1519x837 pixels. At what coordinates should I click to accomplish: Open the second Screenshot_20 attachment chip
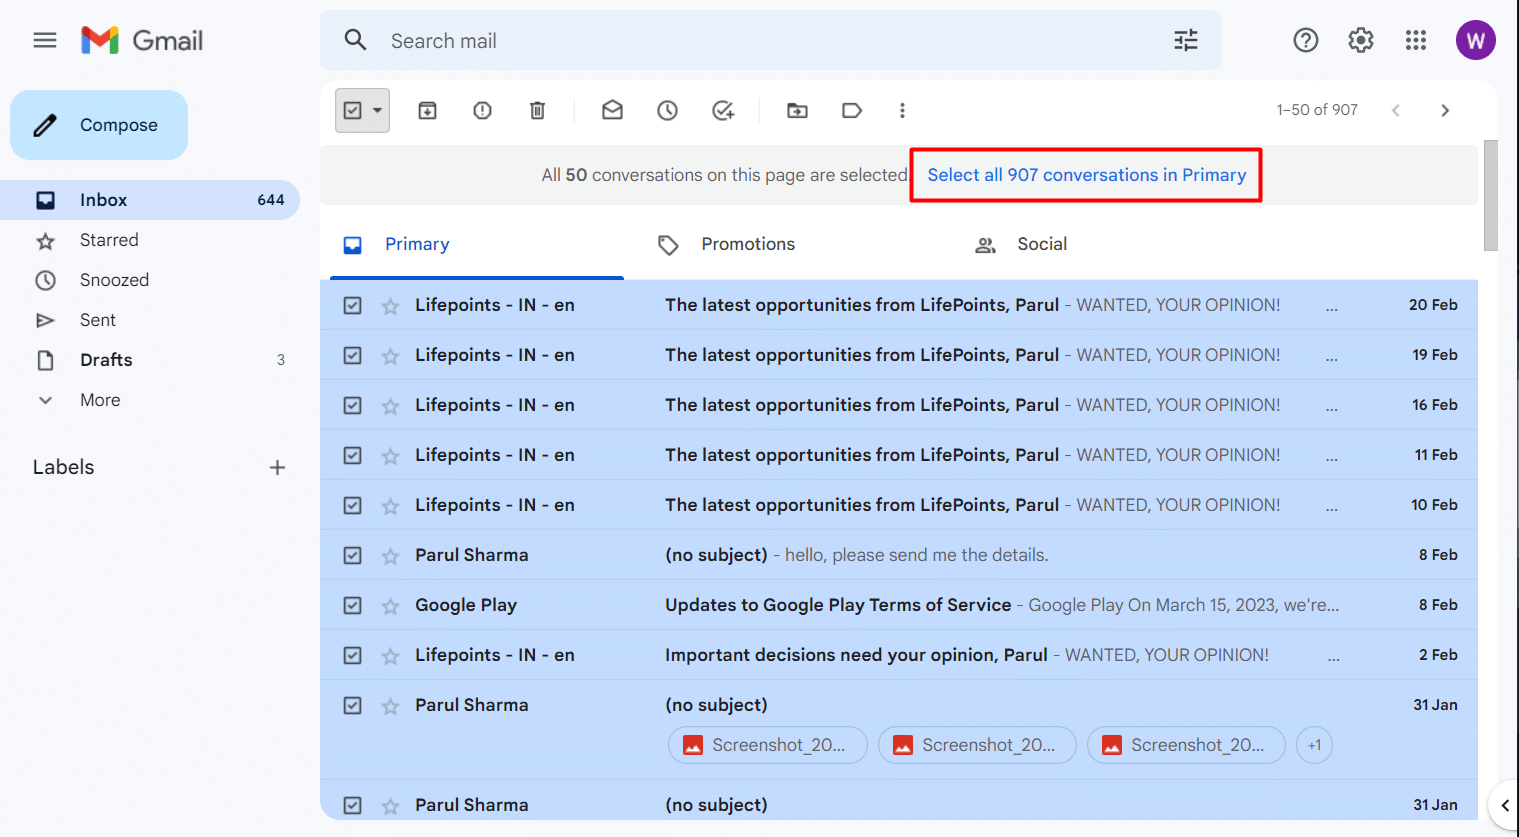[x=977, y=745]
